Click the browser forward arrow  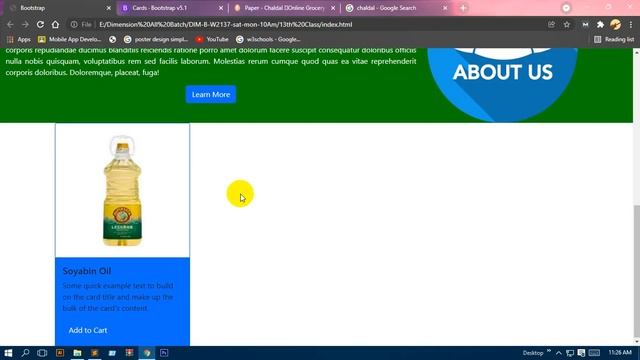(x=25, y=24)
